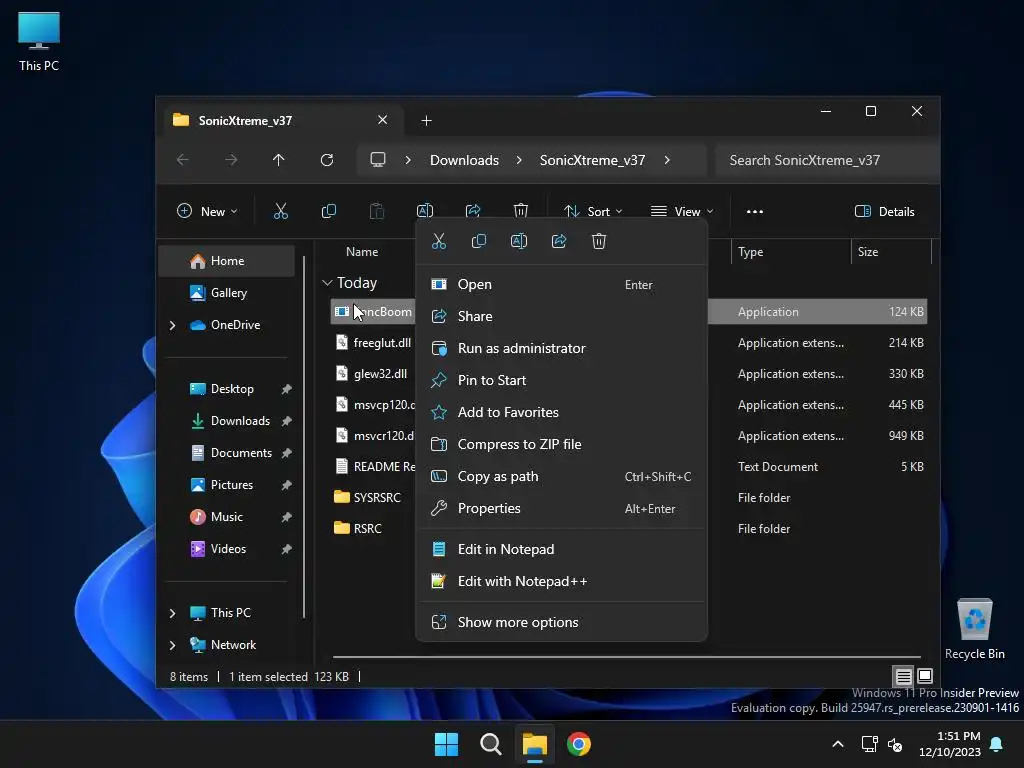Sort by Type column header
Viewport: 1024px width, 768px height.
point(791,252)
